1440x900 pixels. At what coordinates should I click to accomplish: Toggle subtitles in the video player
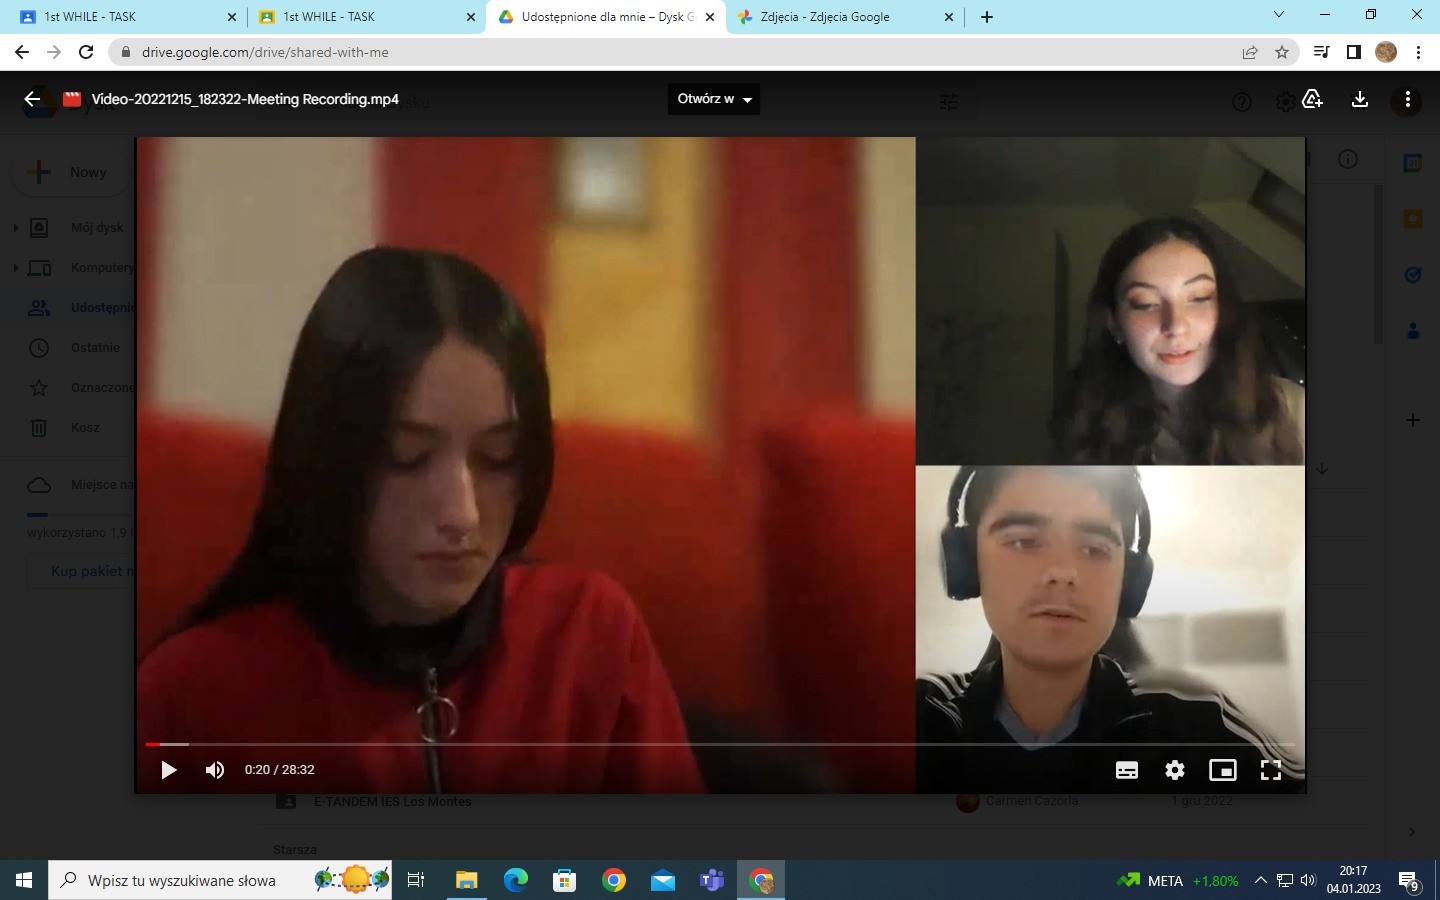tap(1127, 770)
